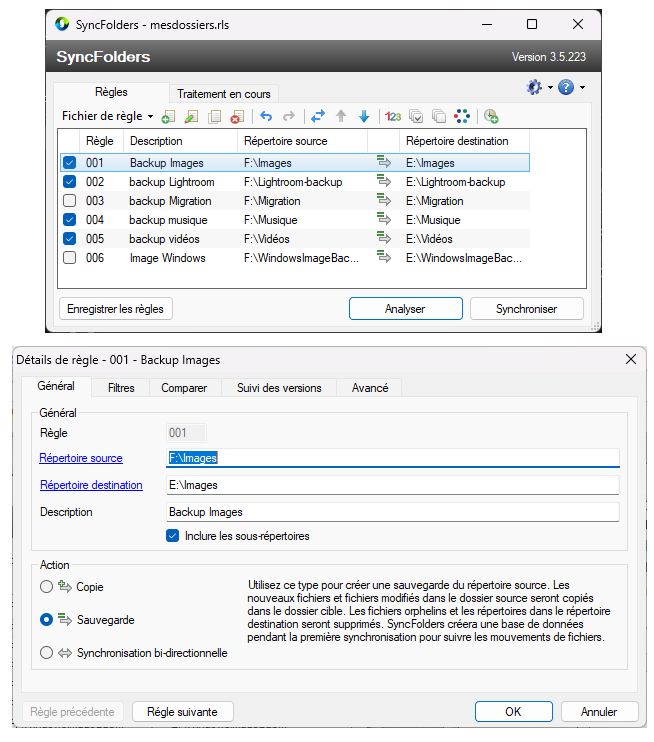The width and height of the screenshot is (654, 742).
Task: Click the source directory field F:\Images
Action: click(393, 458)
